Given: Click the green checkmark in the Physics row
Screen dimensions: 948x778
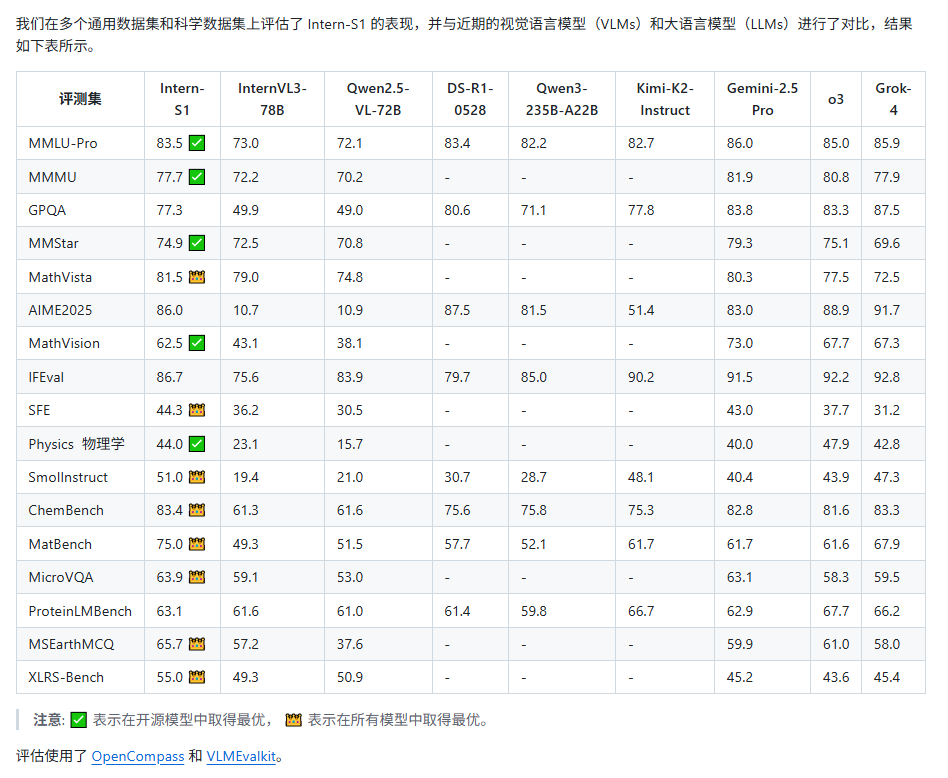Looking at the screenshot, I should coord(197,444).
